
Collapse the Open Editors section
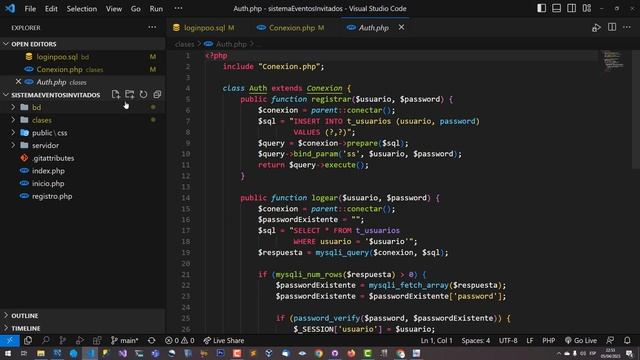[83, 44]
